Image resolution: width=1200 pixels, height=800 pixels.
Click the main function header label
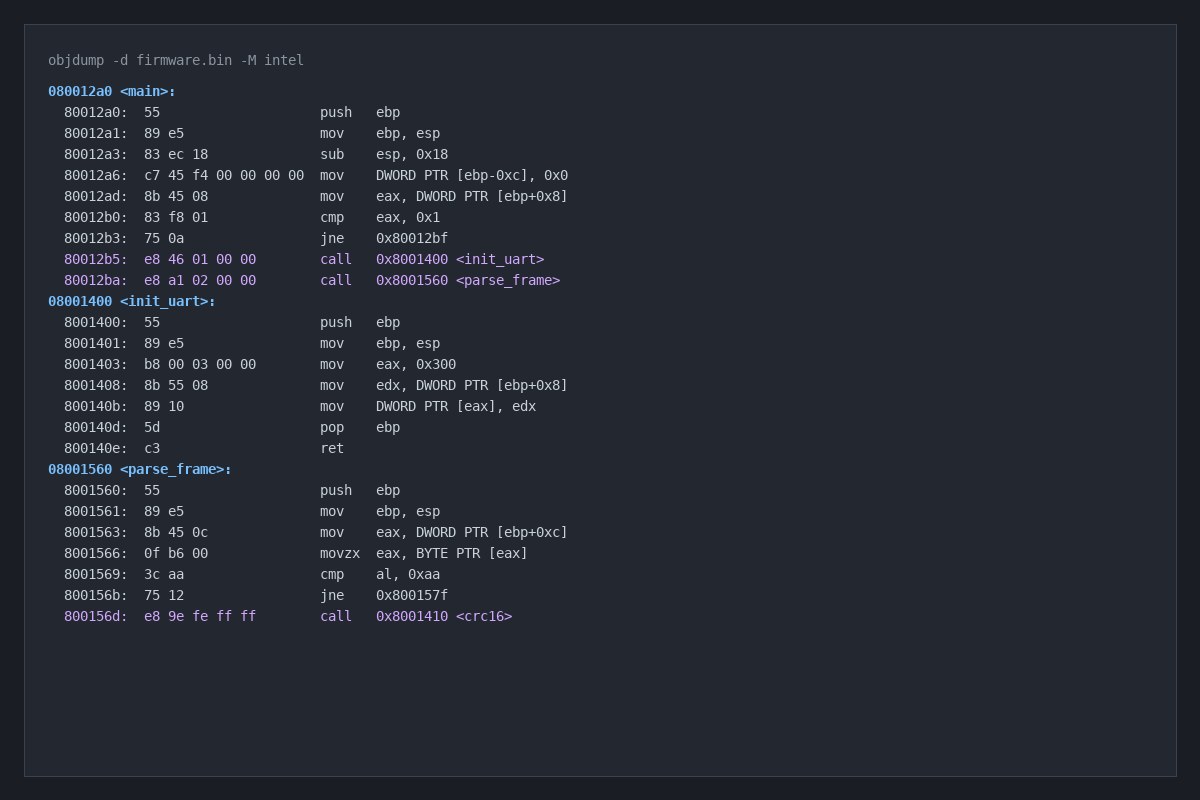[112, 91]
